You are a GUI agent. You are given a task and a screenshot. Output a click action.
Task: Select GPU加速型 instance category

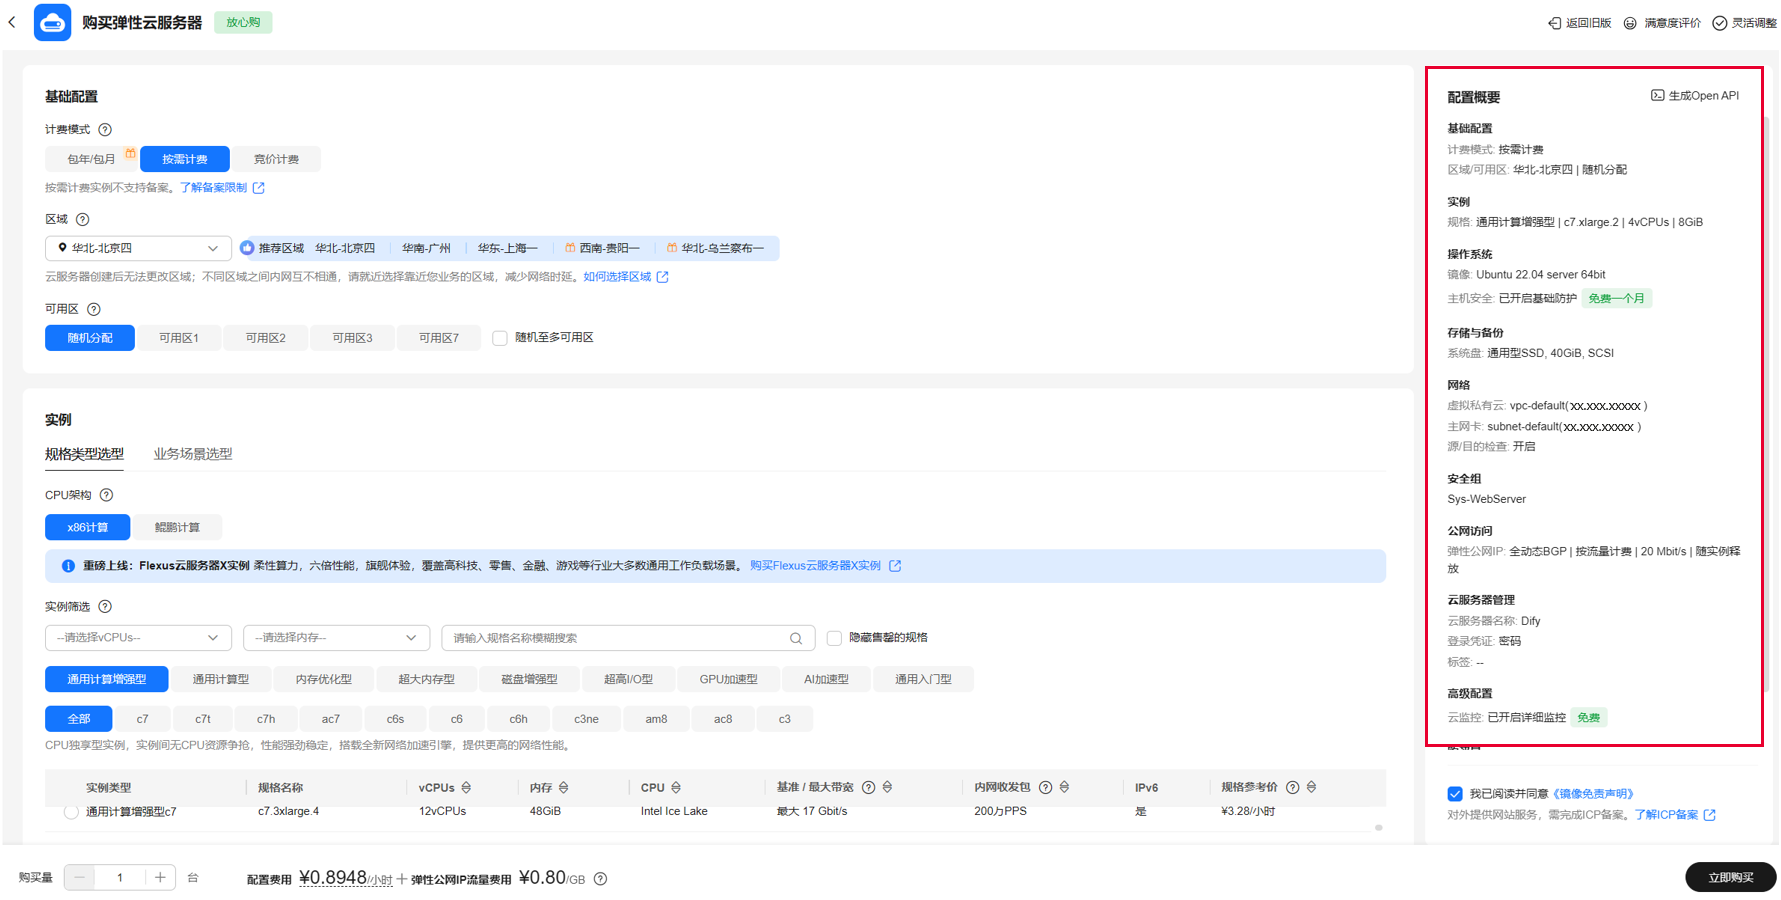728,679
